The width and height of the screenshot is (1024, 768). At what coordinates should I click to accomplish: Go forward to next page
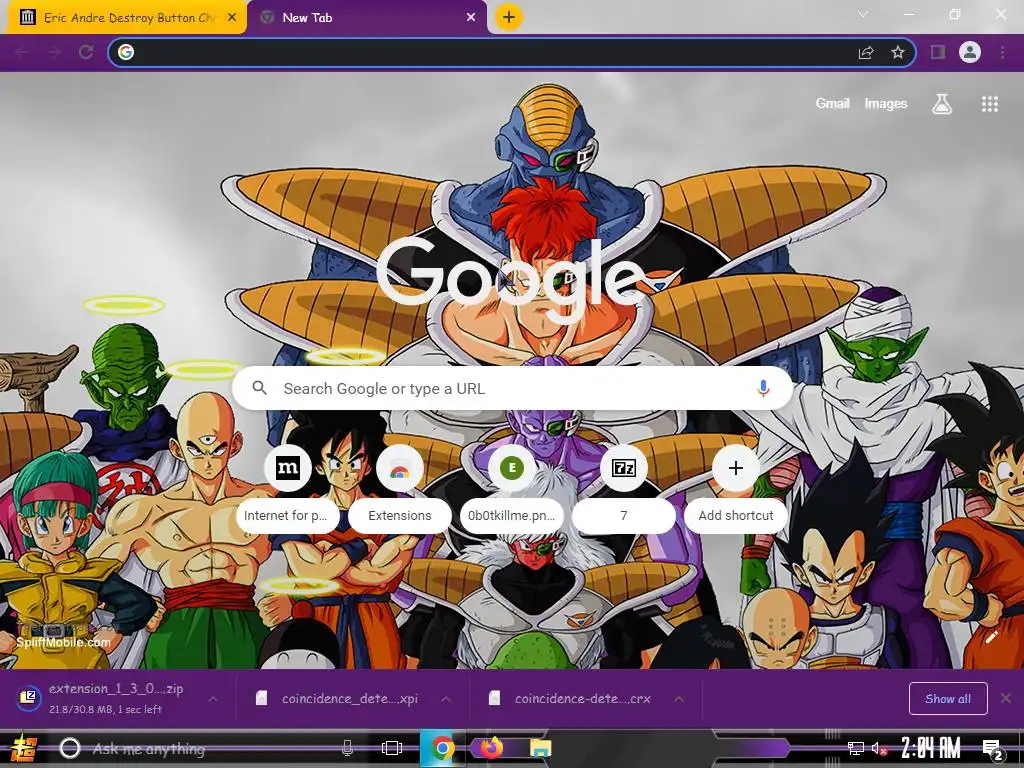click(54, 52)
